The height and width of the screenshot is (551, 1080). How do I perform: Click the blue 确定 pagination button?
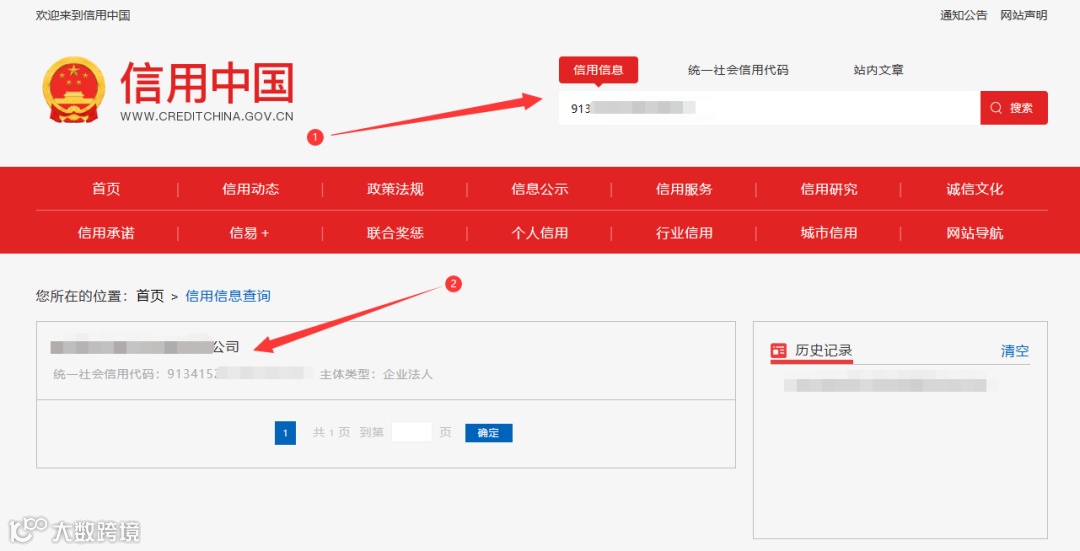coord(488,433)
